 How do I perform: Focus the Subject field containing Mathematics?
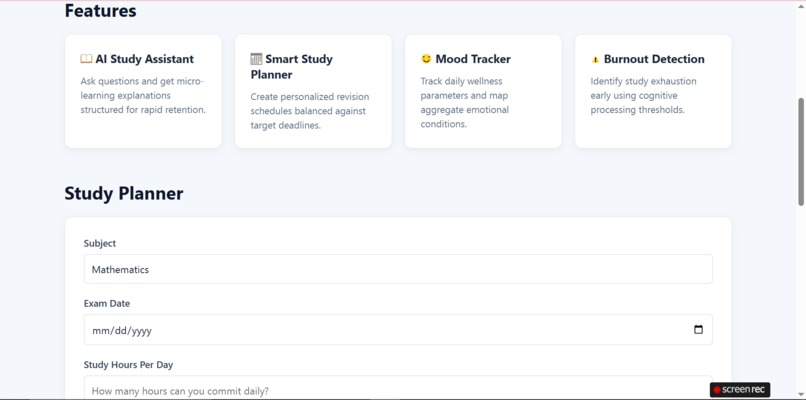click(398, 269)
